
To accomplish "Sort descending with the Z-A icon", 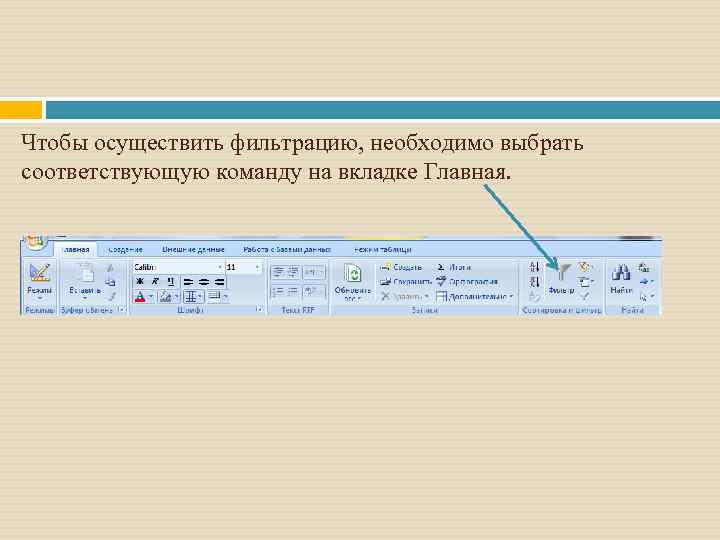I will click(534, 281).
